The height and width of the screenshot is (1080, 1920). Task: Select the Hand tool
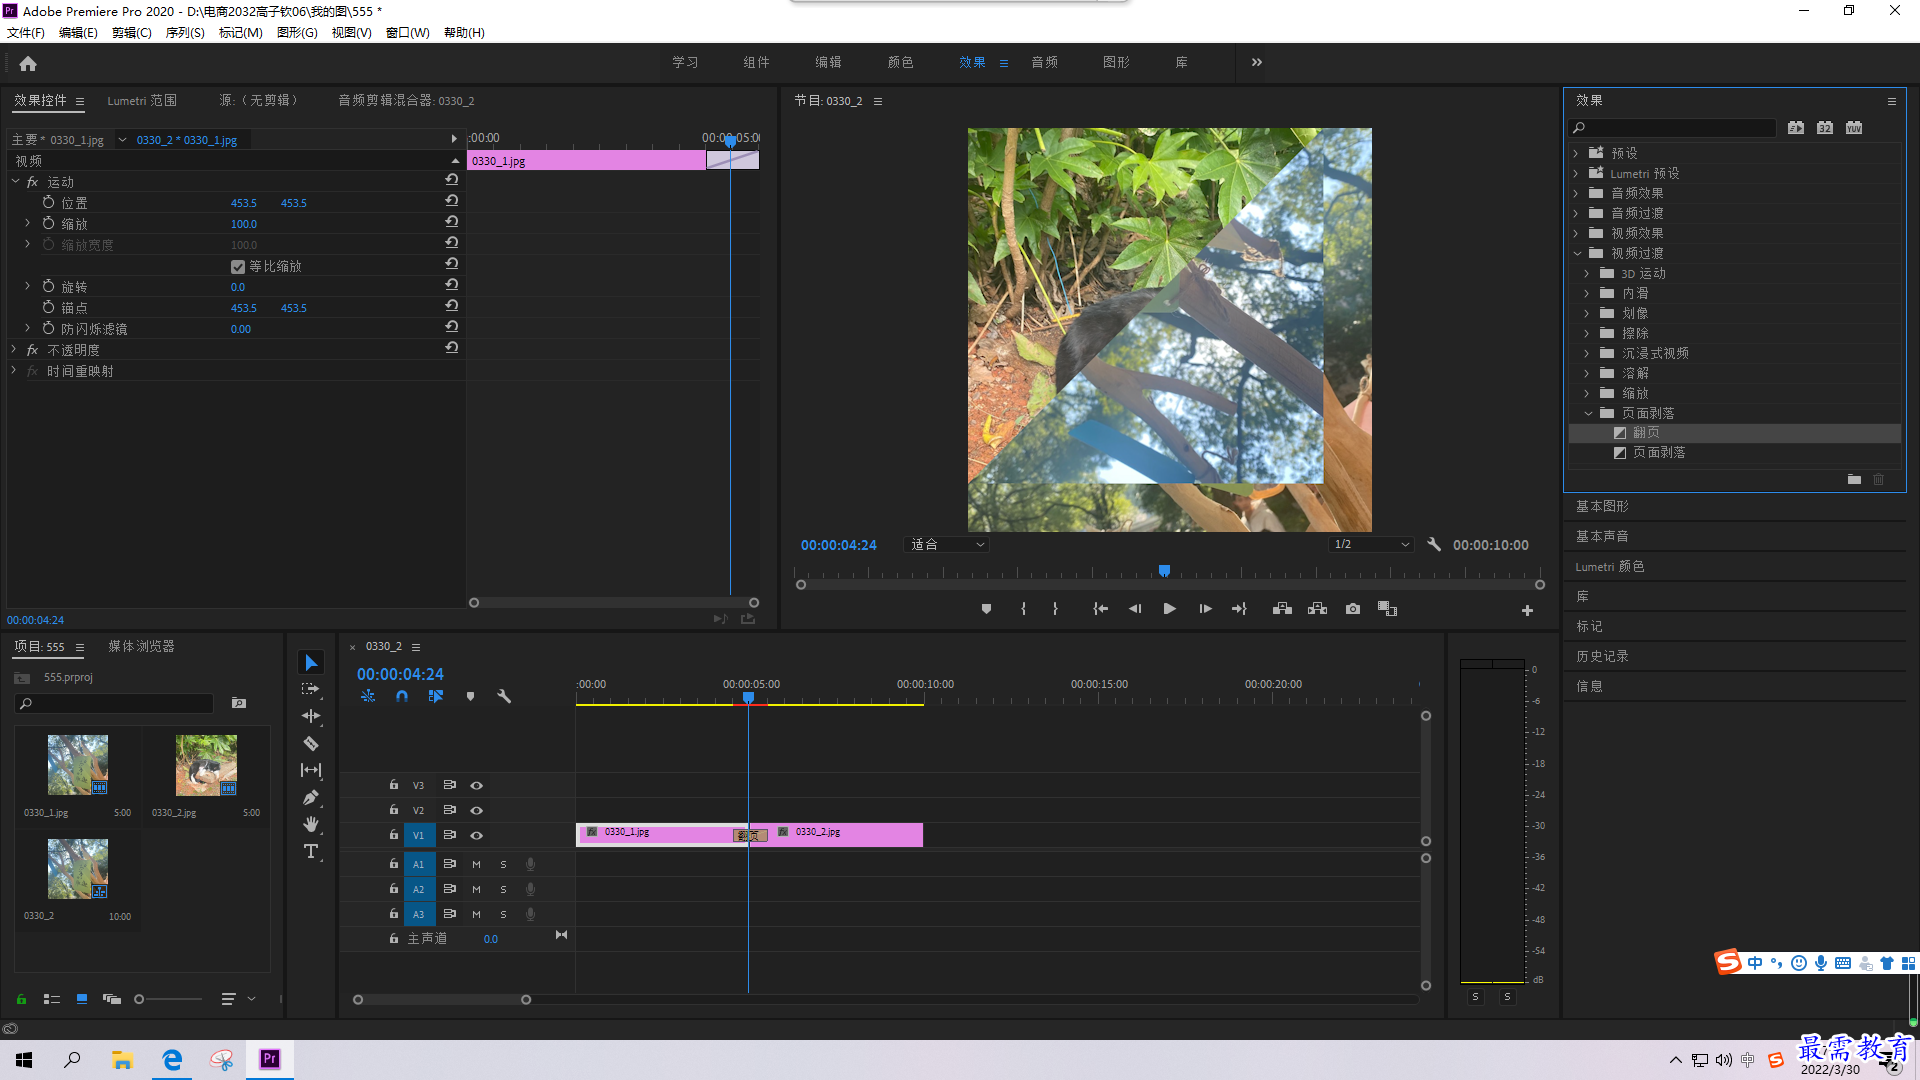311,824
